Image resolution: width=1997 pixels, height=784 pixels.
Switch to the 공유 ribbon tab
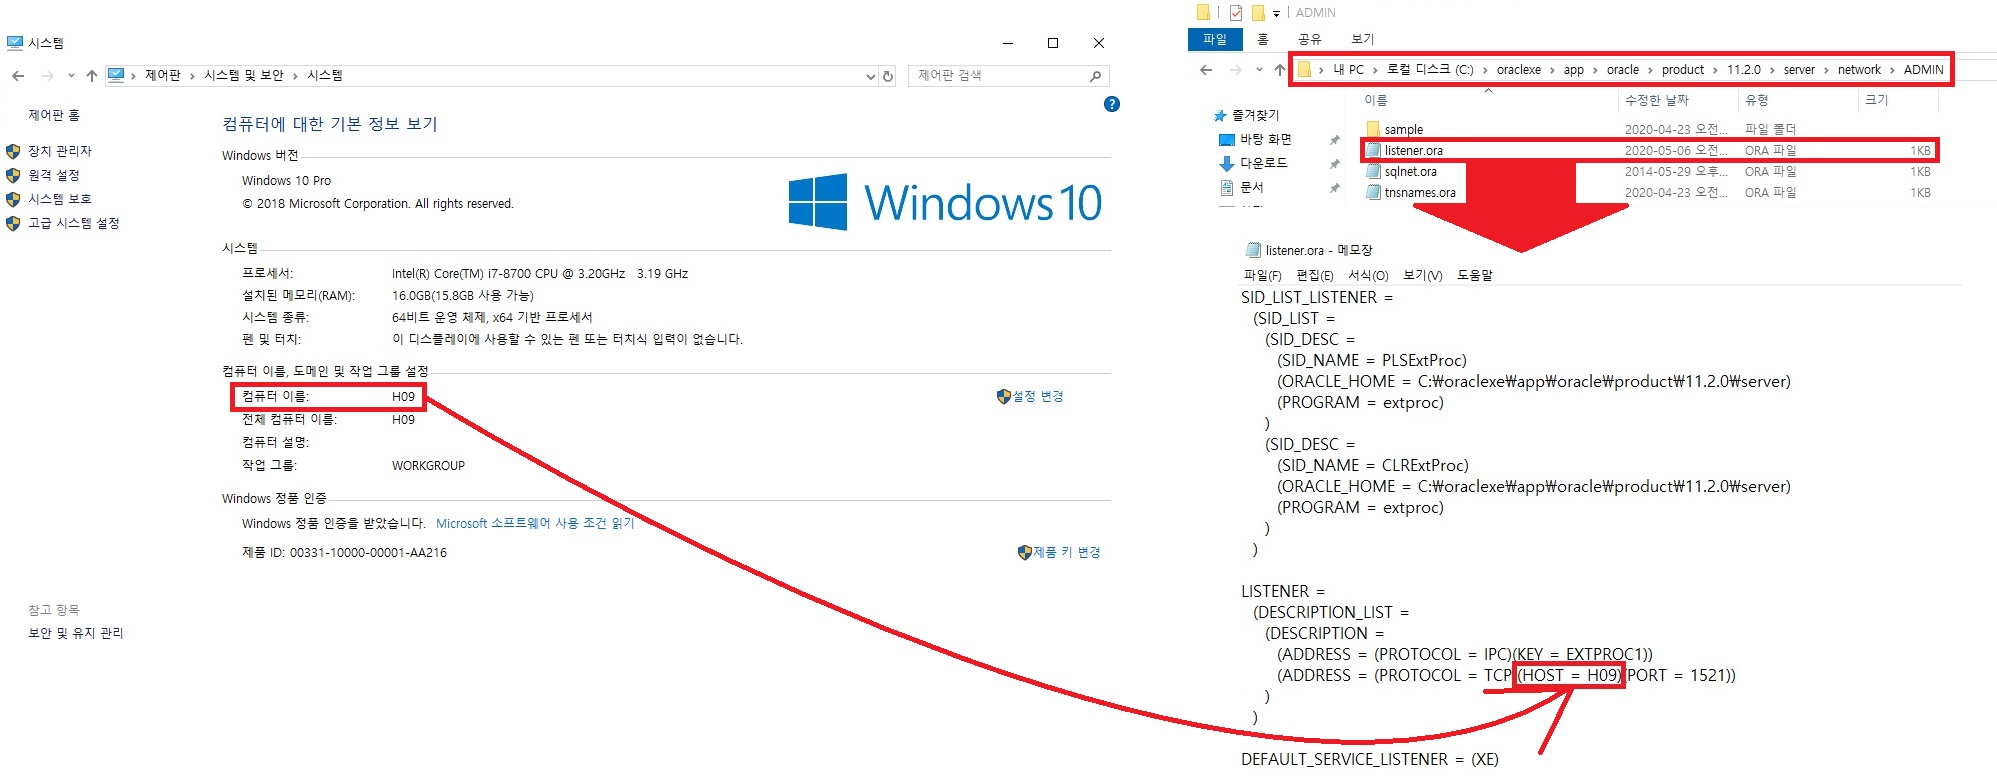pyautogui.click(x=1310, y=39)
